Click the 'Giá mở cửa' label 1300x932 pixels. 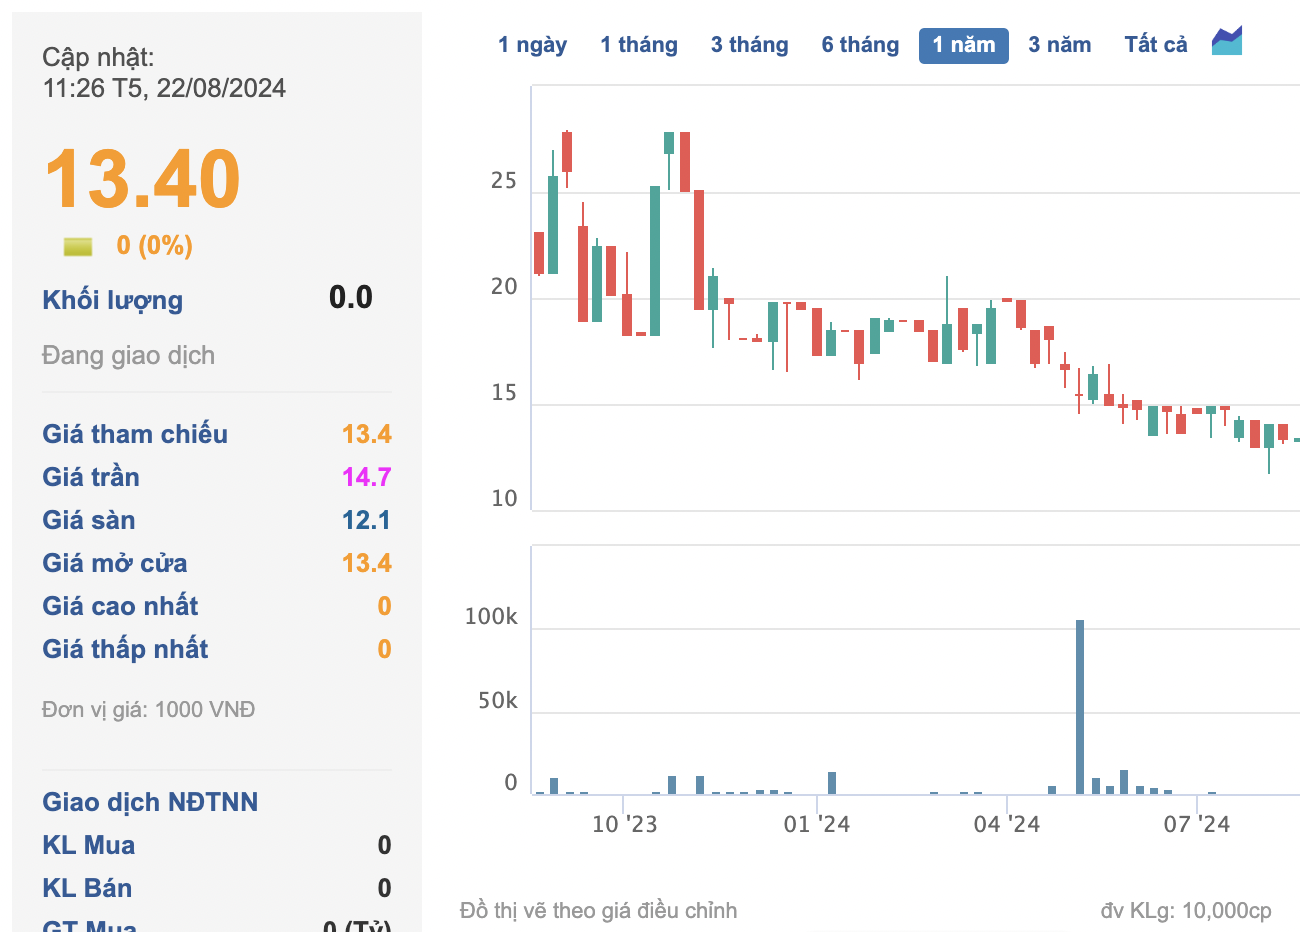click(115, 563)
